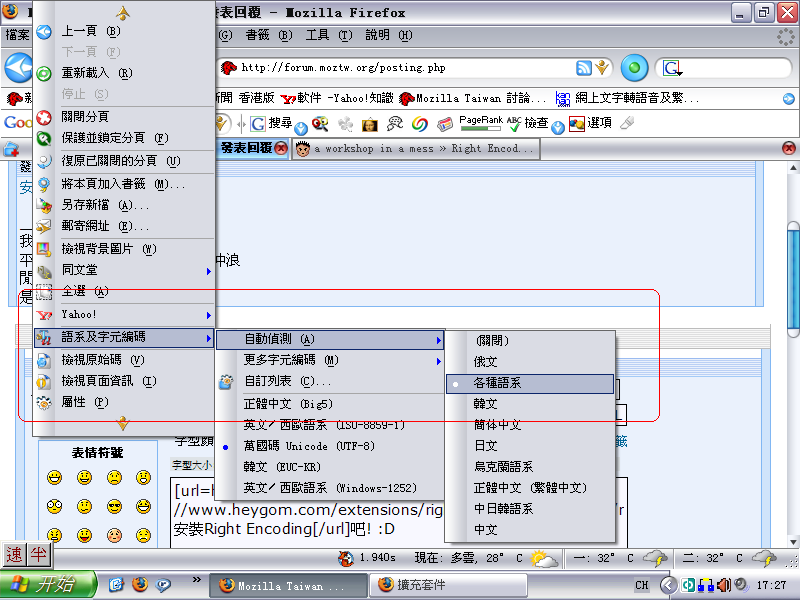Select 萬國碼 Unicode (UTF-8) encoding
This screenshot has height=600, width=800.
click(309, 446)
